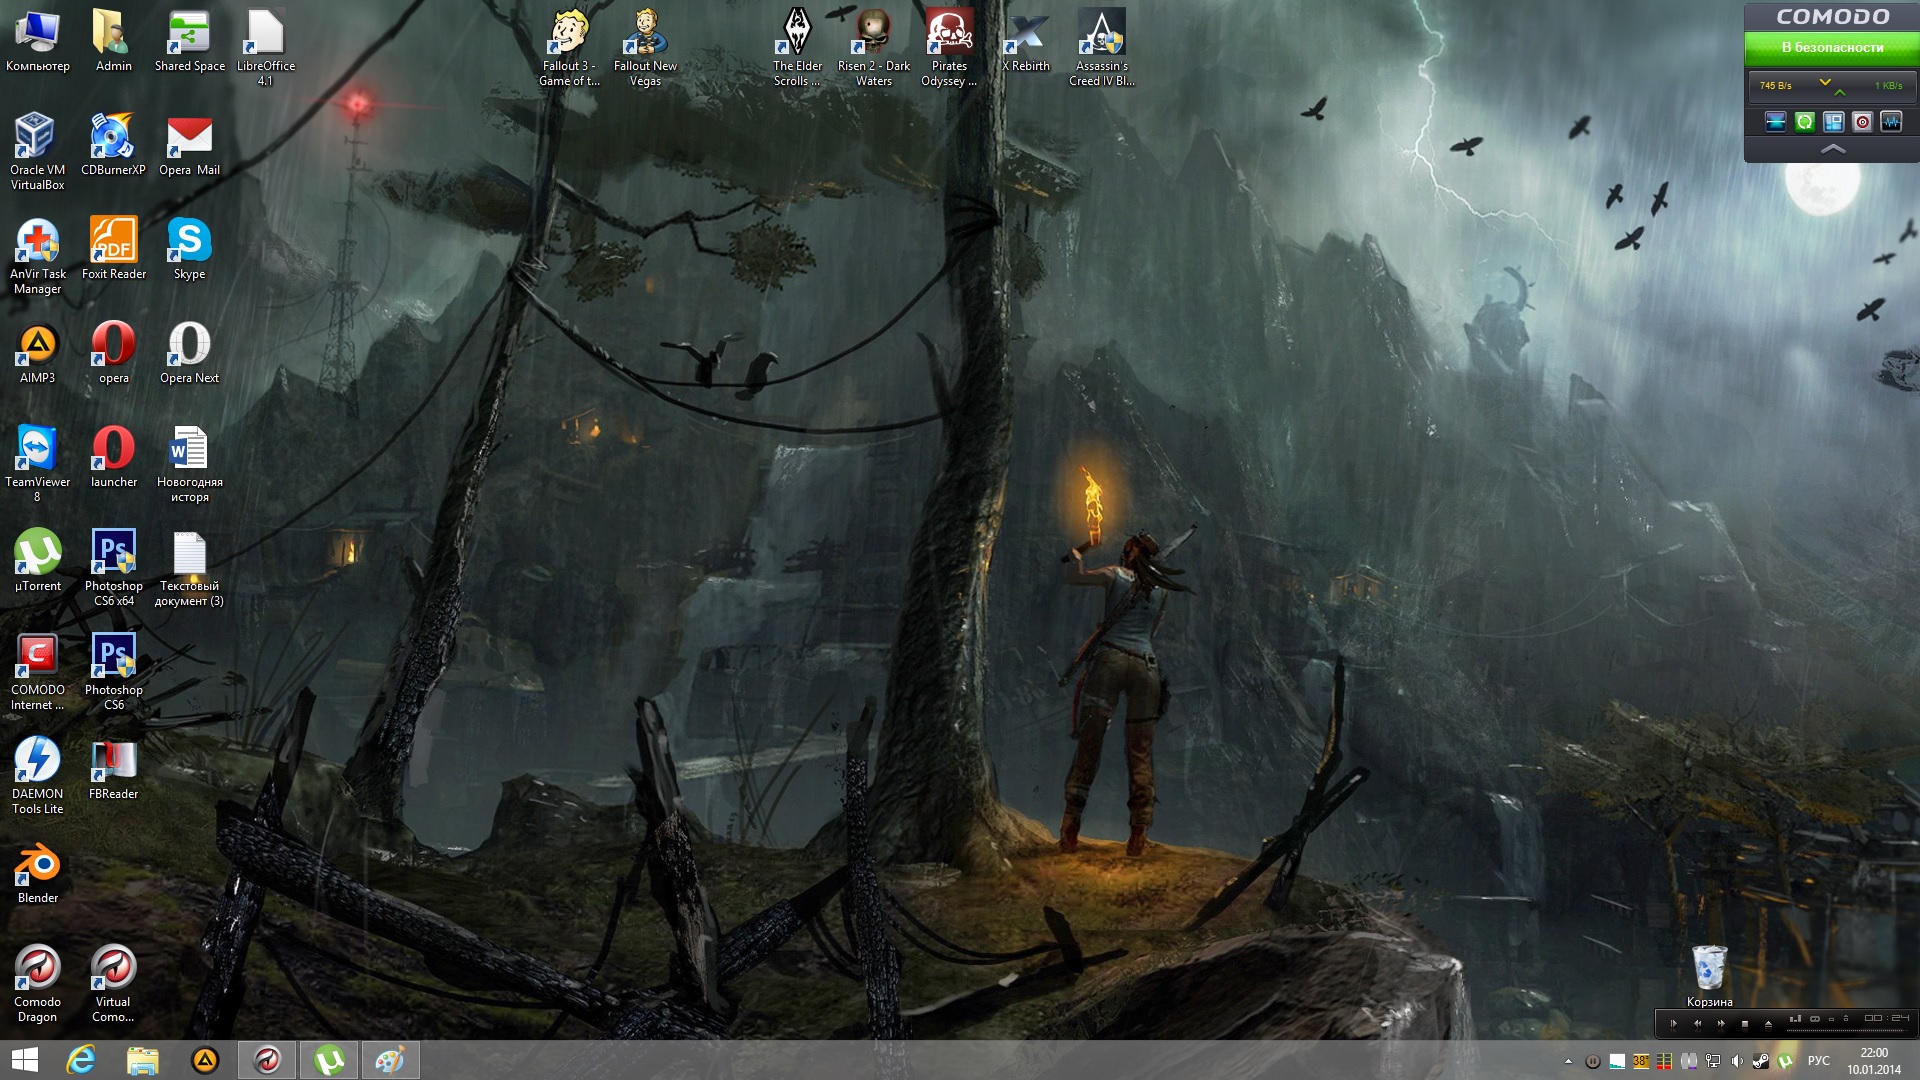Click COMODO widget green update icon
Viewport: 1920px width, 1080px height.
pos(1804,122)
